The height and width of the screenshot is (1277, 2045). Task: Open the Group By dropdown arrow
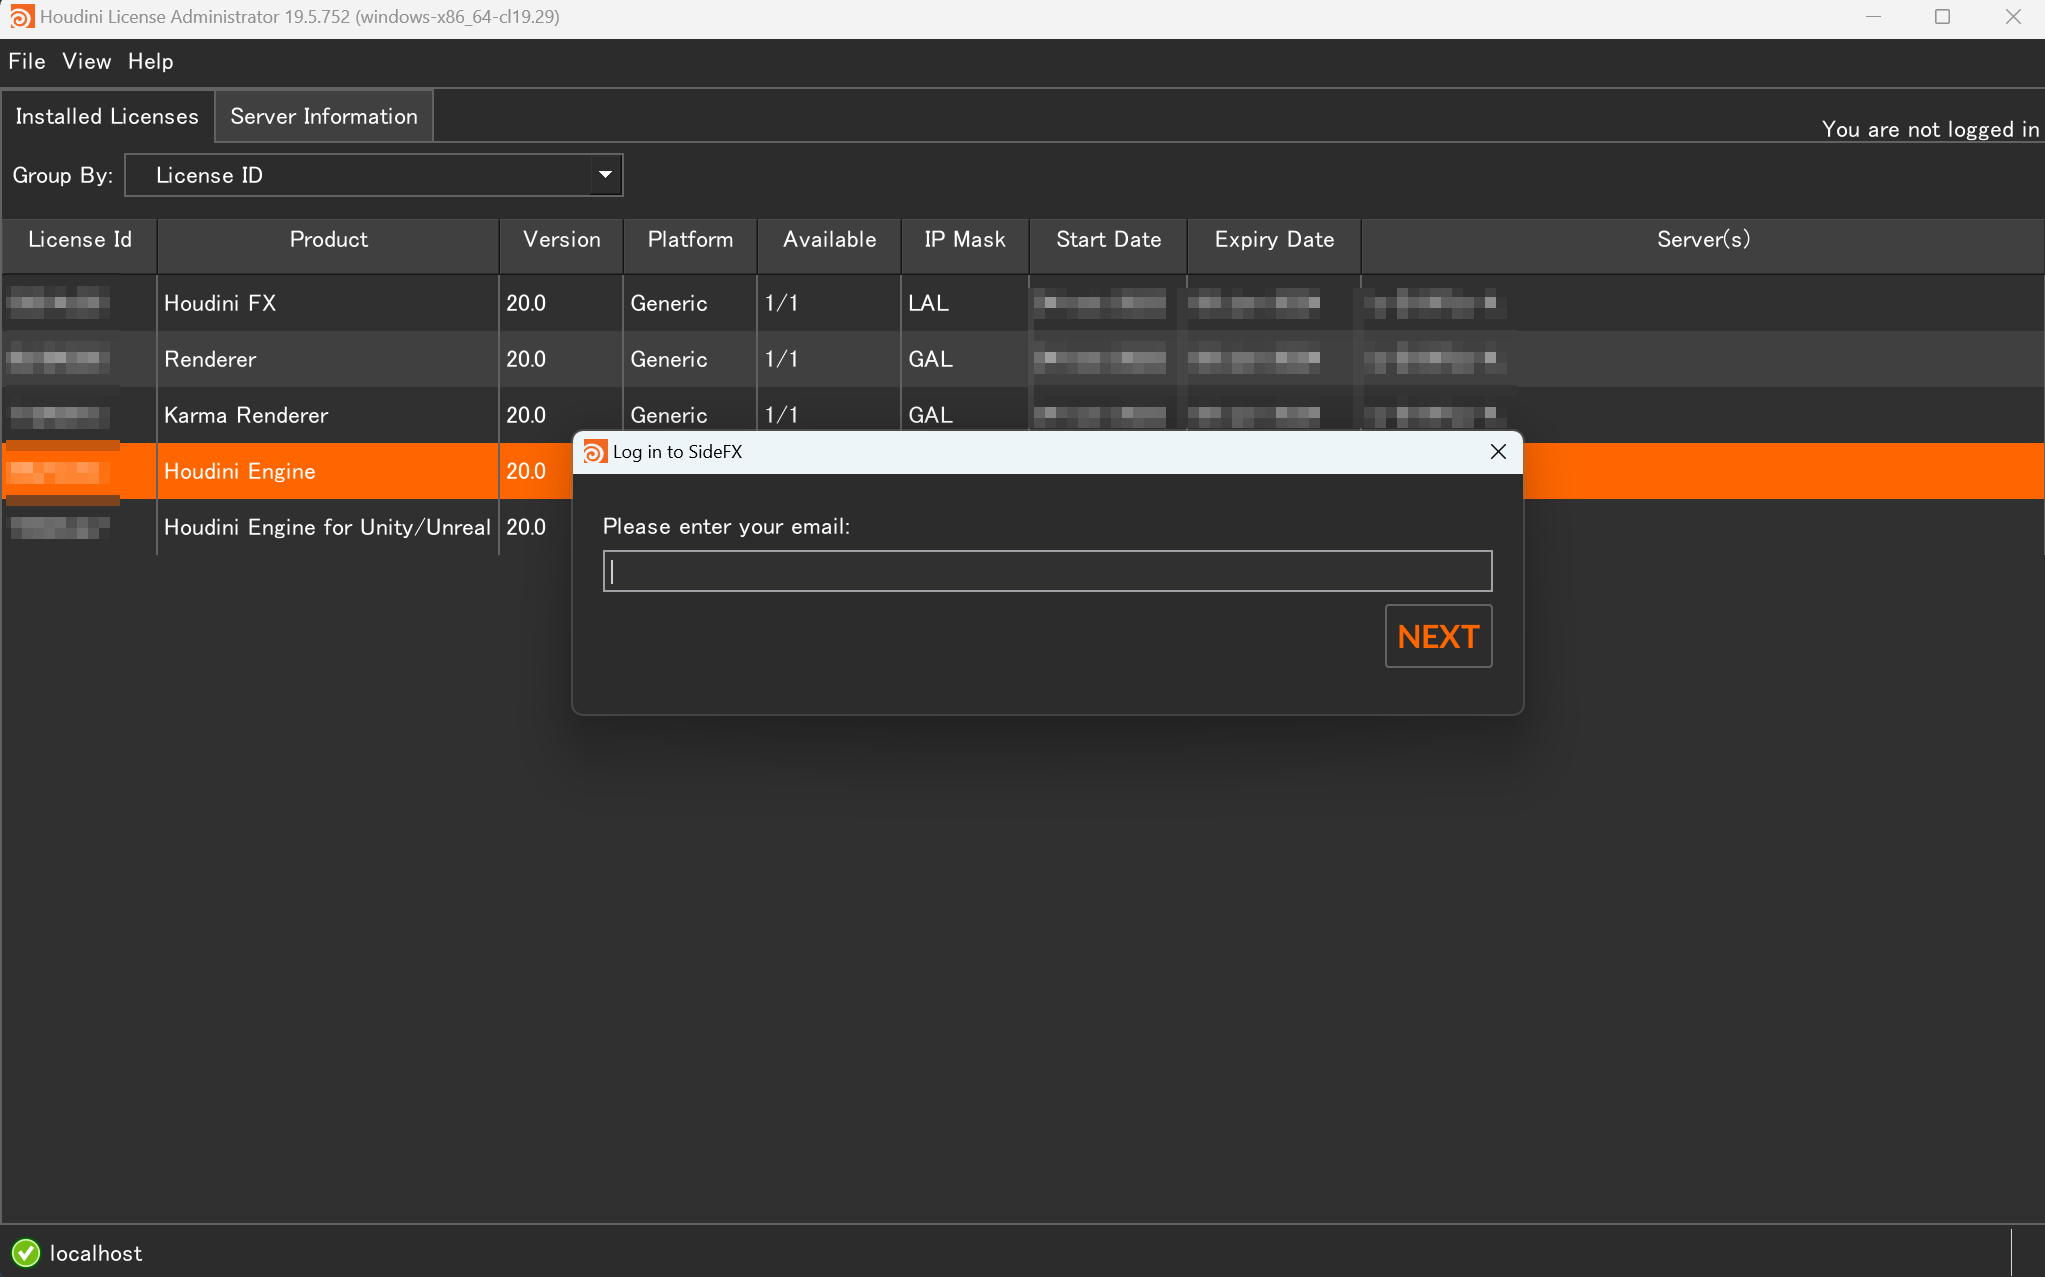point(603,174)
